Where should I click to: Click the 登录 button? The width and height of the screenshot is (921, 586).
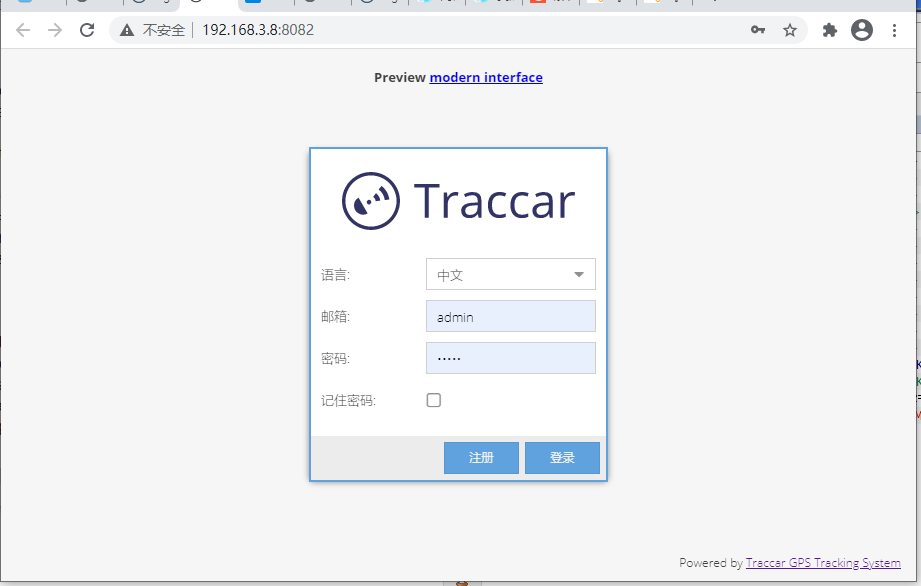point(562,458)
